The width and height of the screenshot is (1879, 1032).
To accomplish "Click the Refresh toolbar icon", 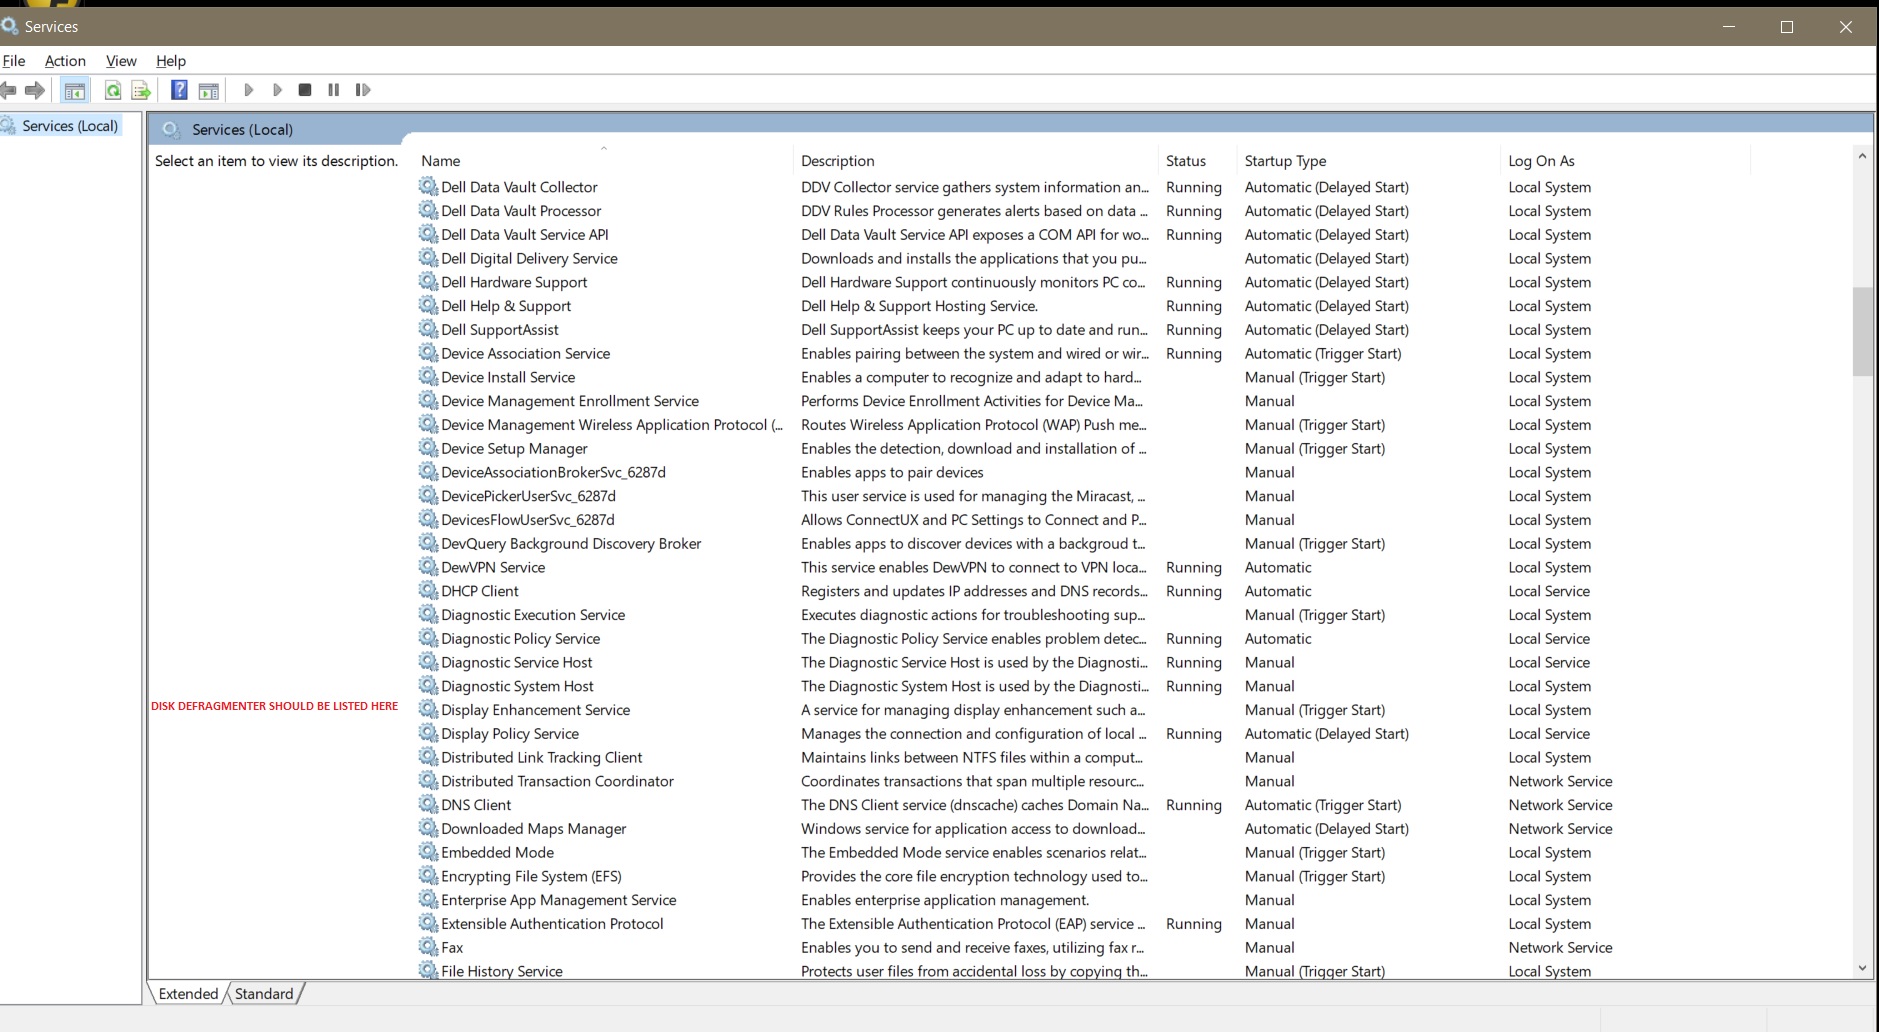I will pos(113,91).
